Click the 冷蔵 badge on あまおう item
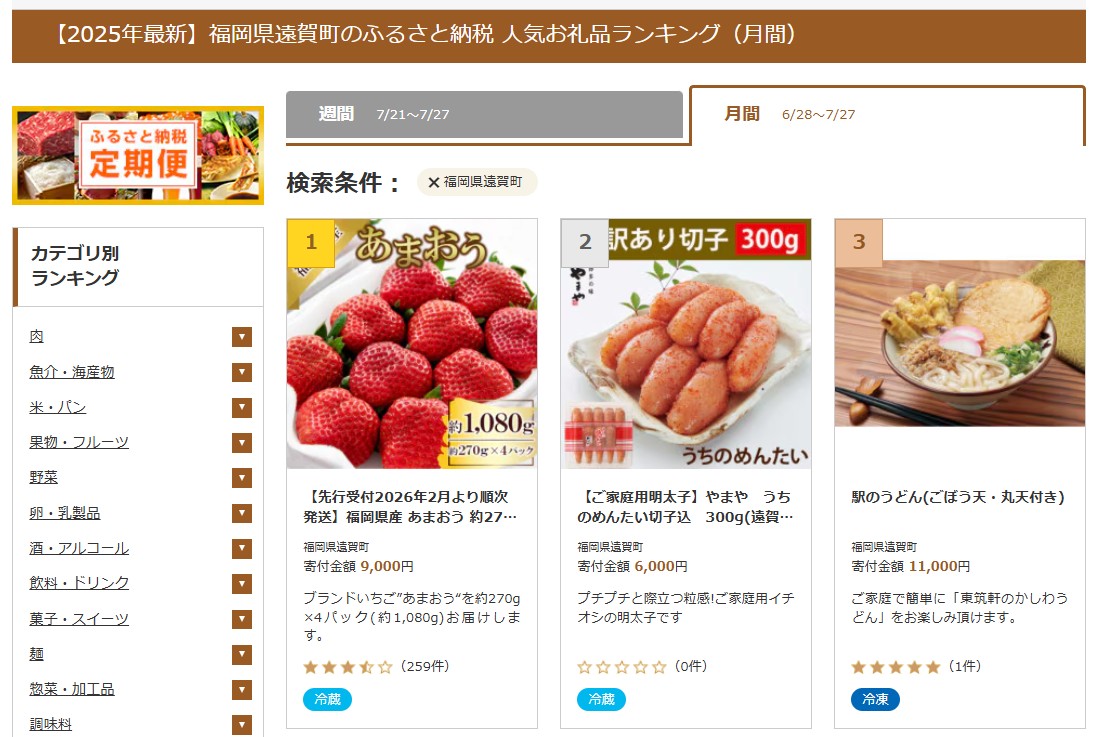 click(x=327, y=699)
